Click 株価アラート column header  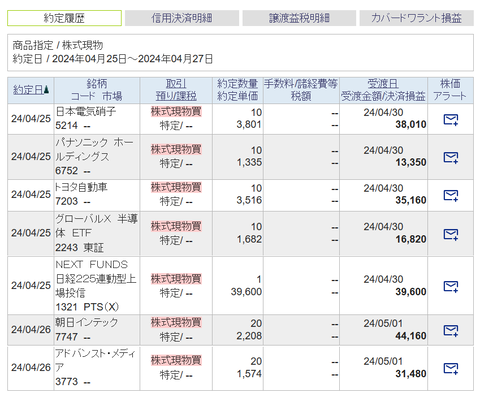(450, 90)
